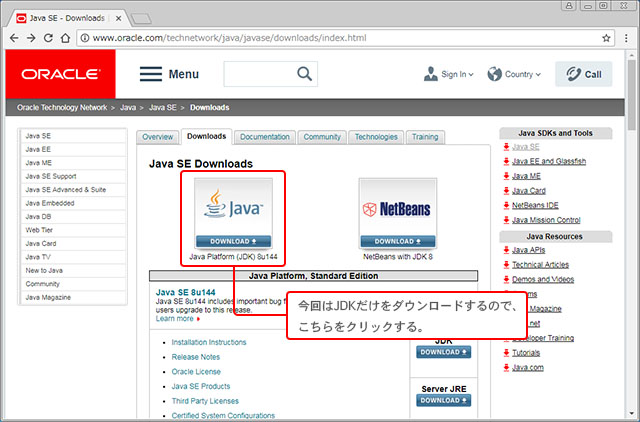The image size is (640, 422).
Task: Click the NetBeans with JDK 8 DOWNLOAD button
Action: pyautogui.click(x=398, y=241)
